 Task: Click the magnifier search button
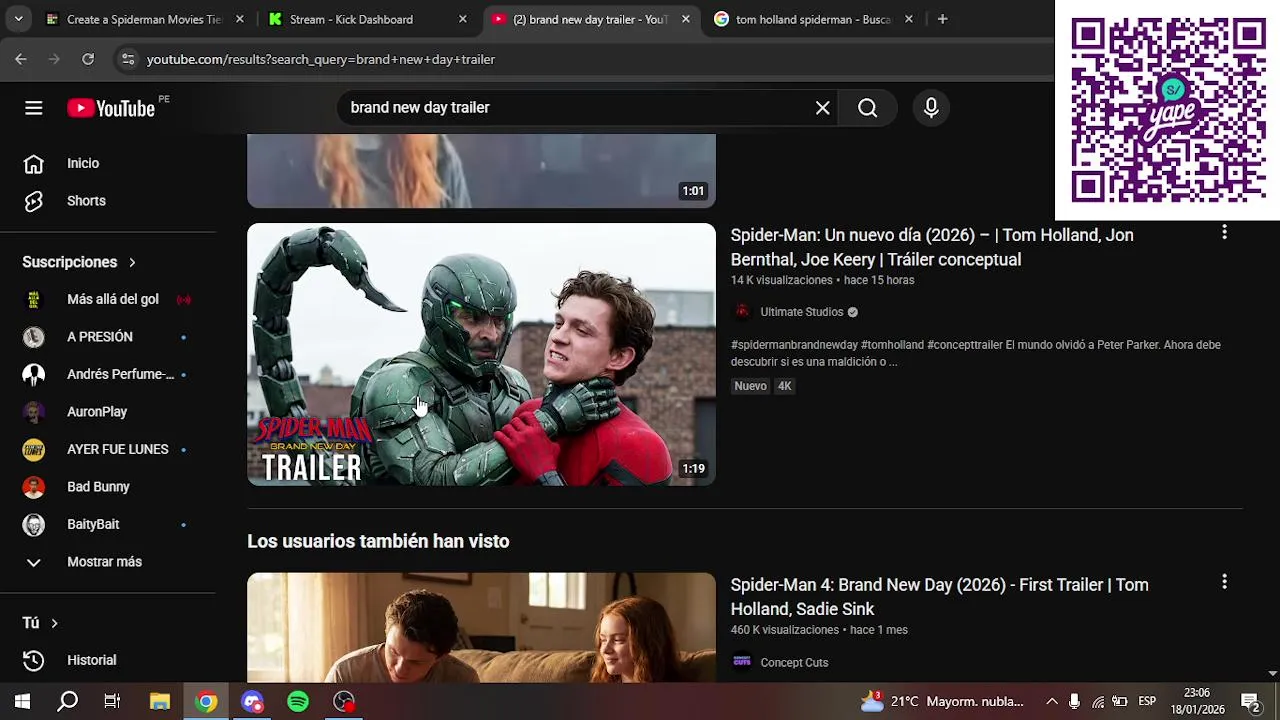tap(867, 108)
